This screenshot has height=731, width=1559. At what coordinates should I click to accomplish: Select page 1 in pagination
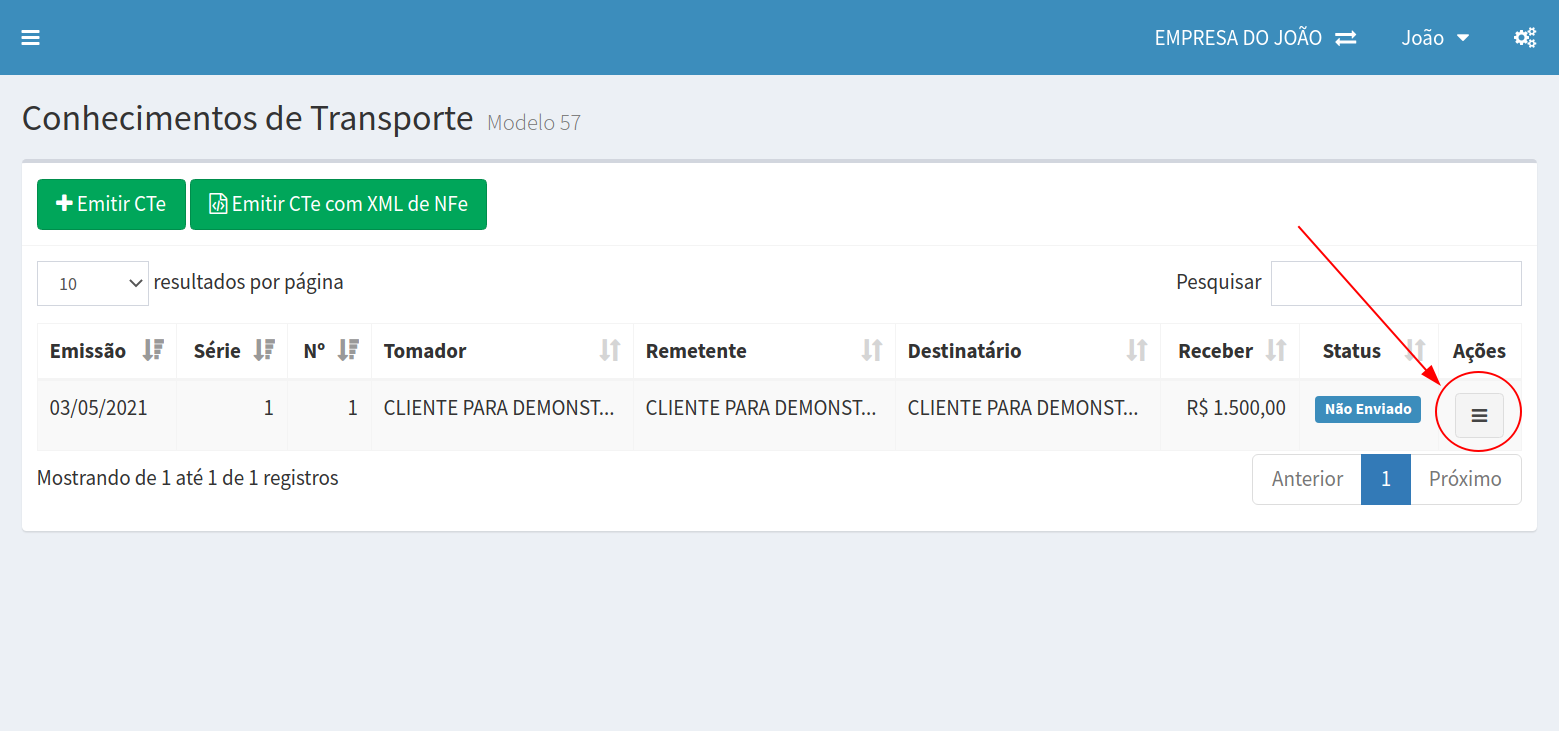coord(1385,479)
